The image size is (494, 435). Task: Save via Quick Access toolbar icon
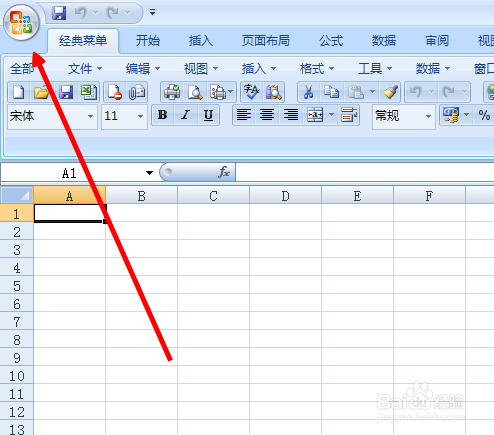[x=59, y=13]
